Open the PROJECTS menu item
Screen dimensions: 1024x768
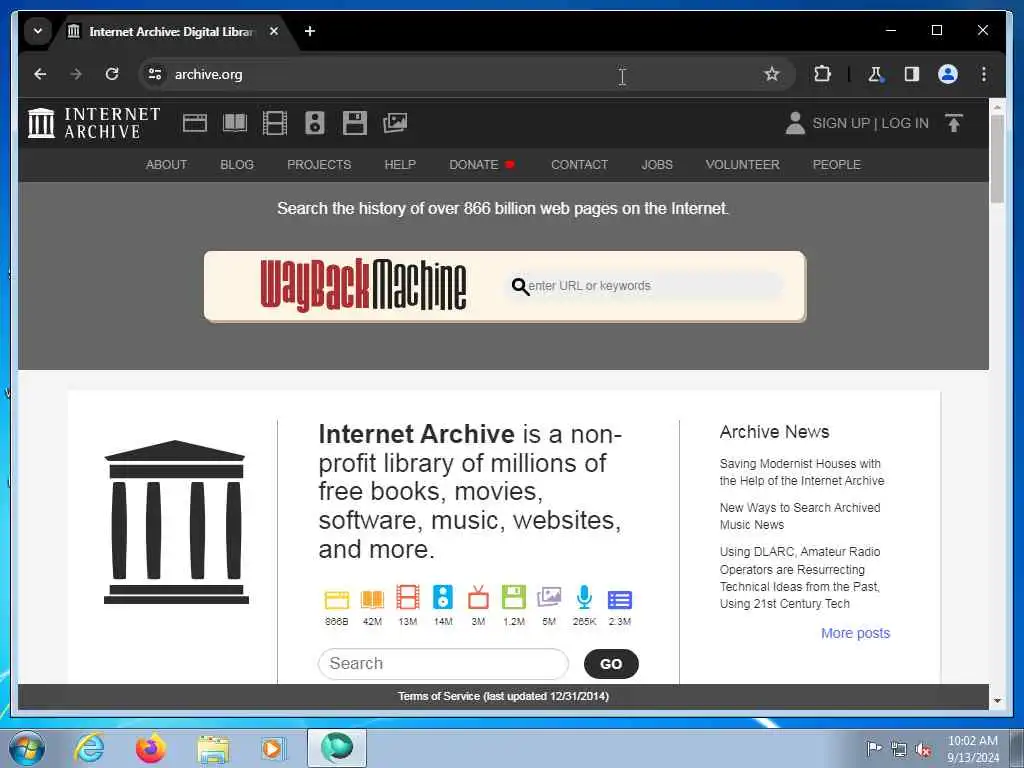(319, 165)
